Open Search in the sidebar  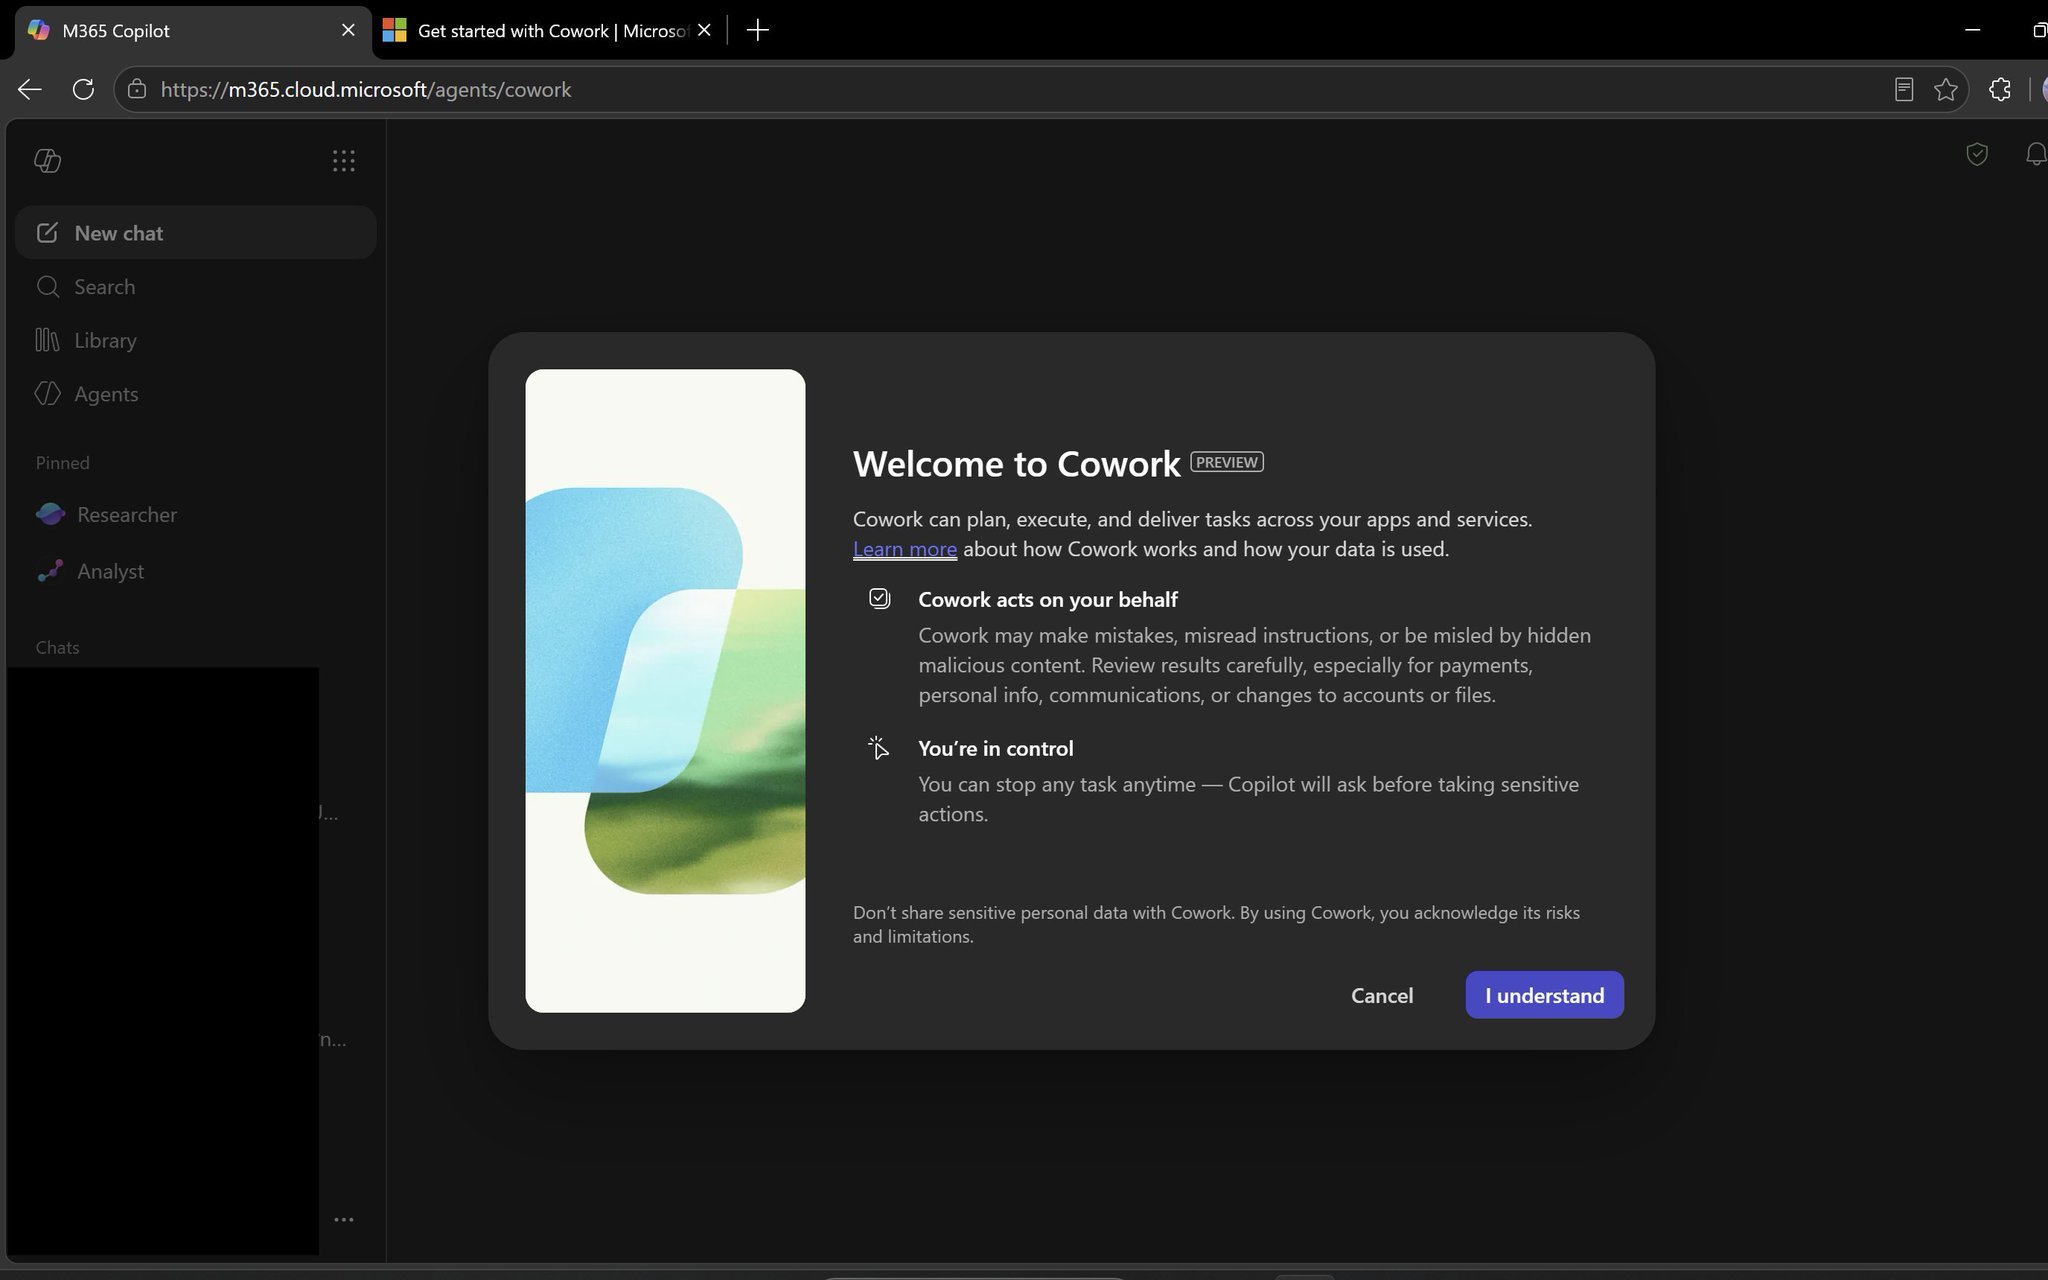196,287
